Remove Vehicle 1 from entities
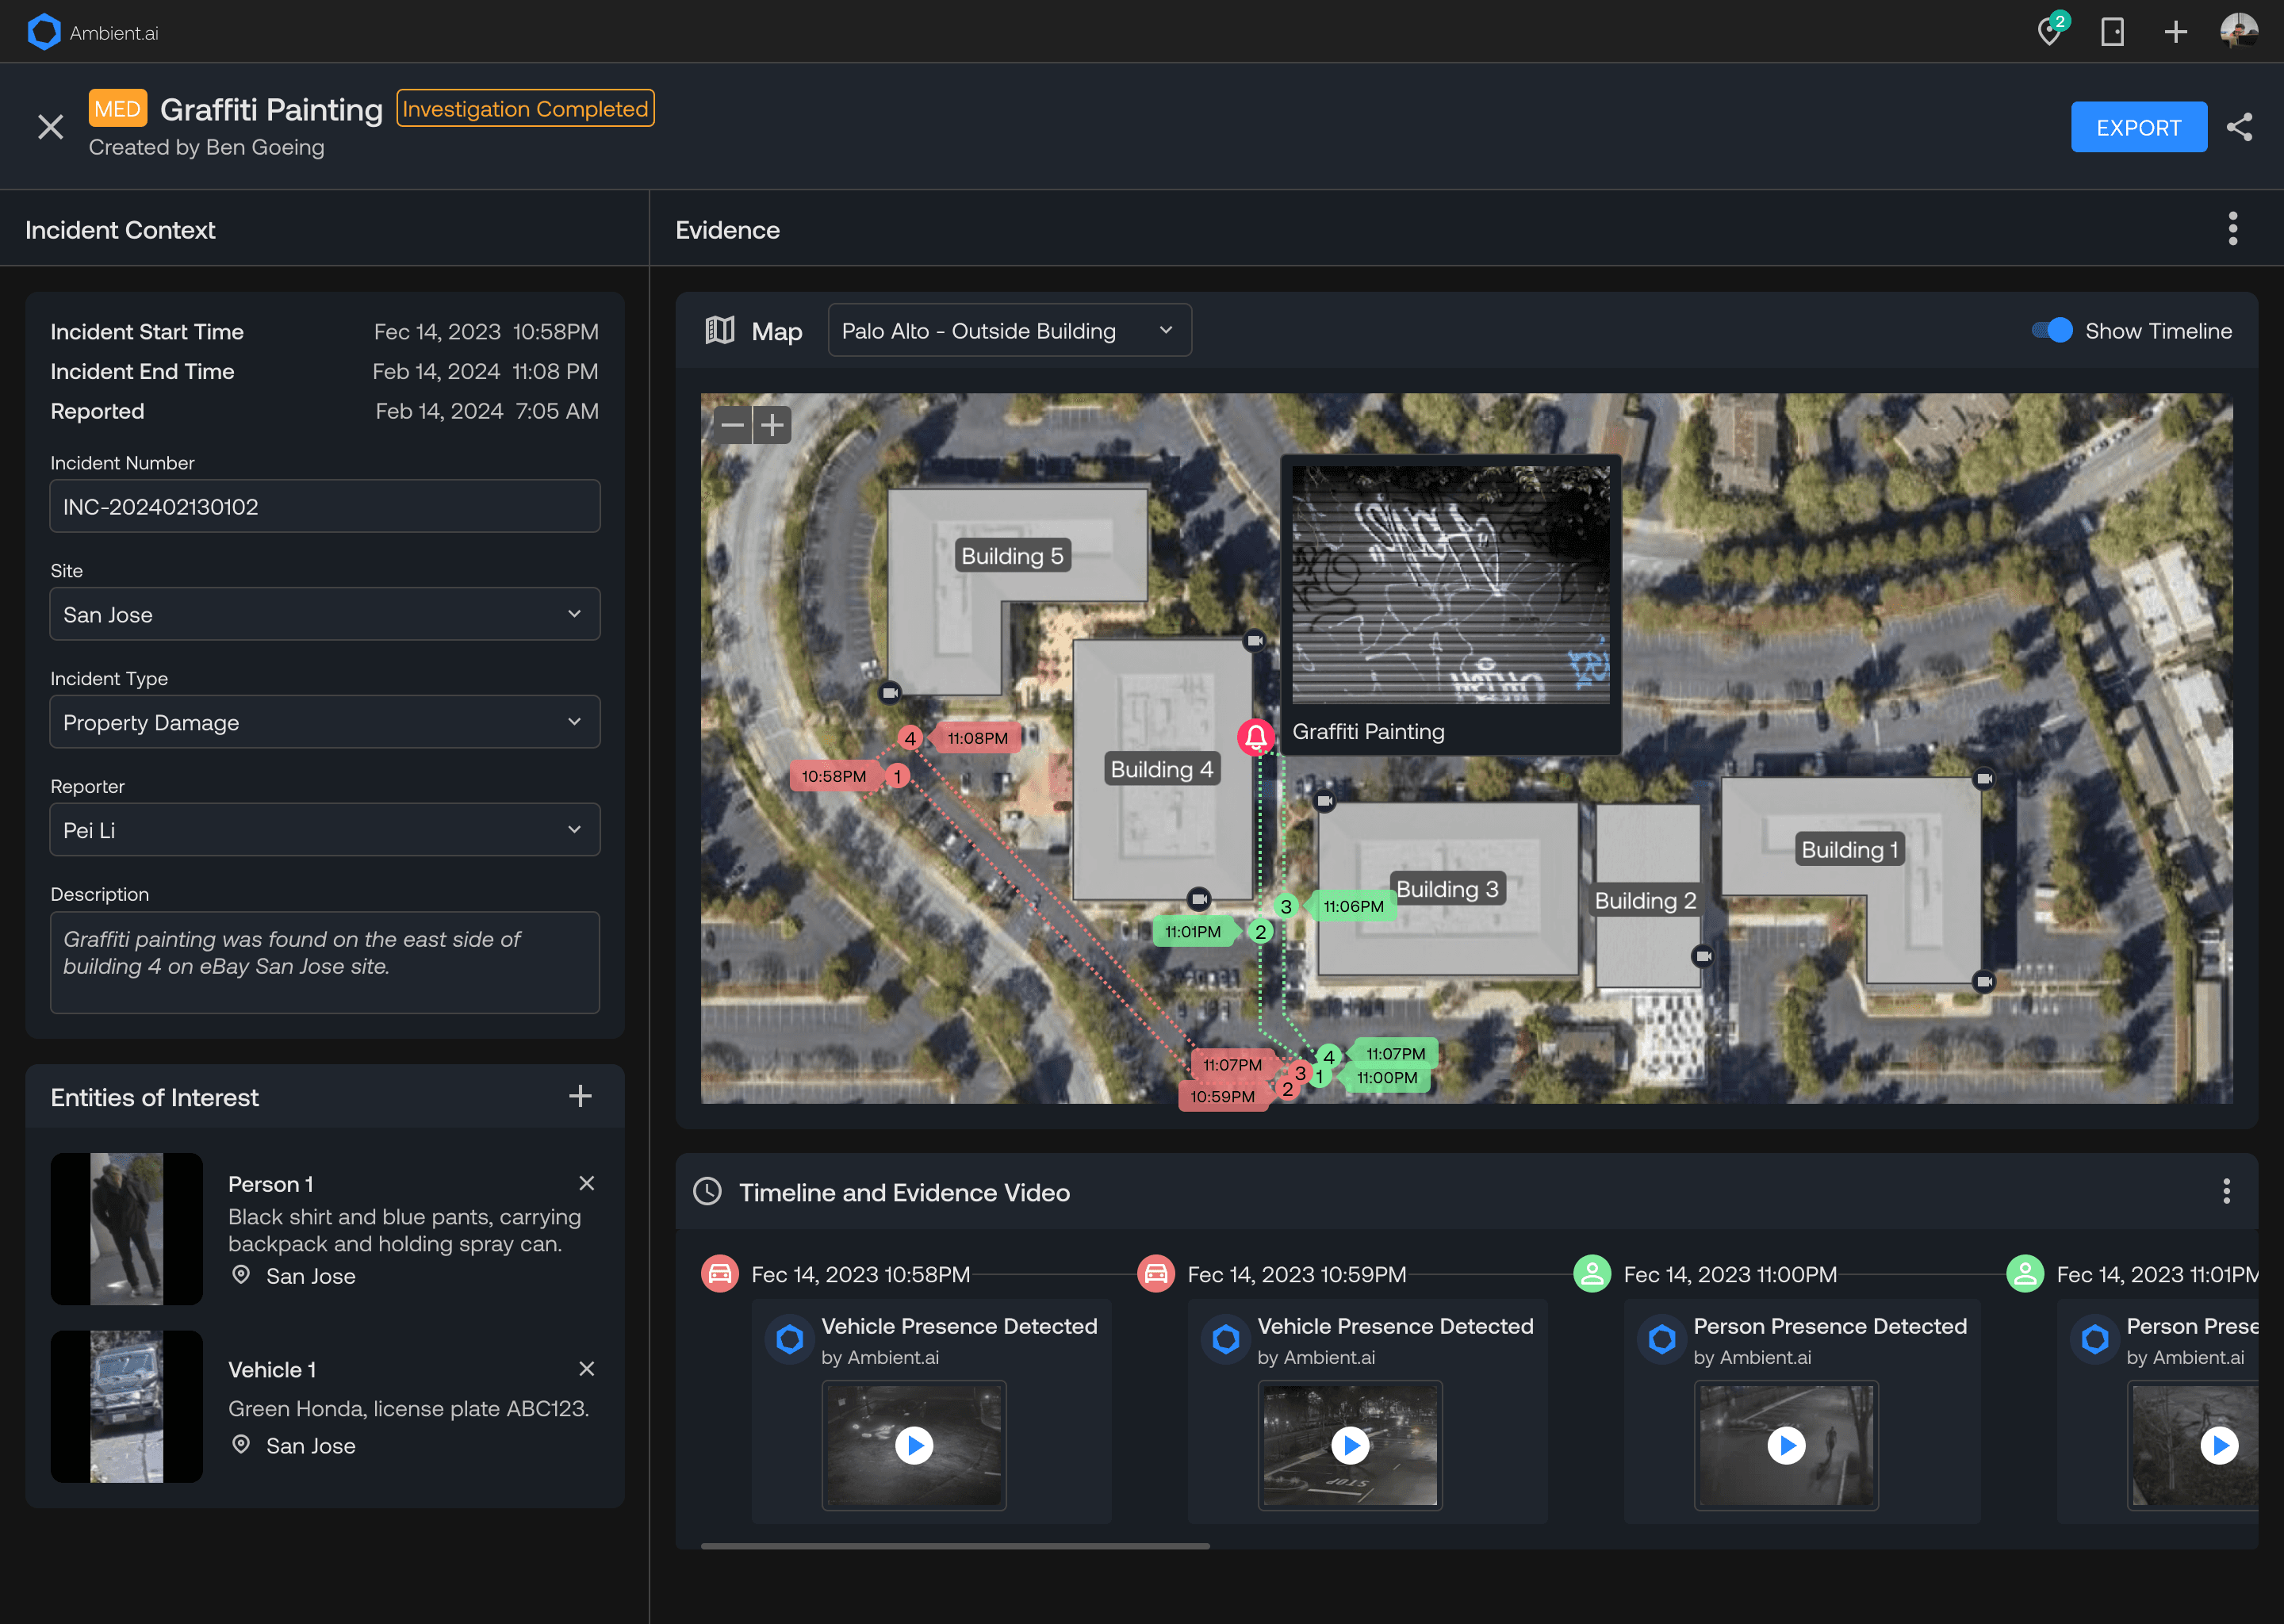 point(587,1369)
